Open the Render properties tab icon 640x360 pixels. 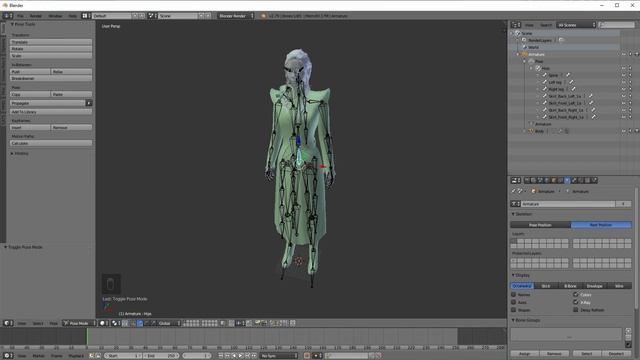pyautogui.click(x=527, y=180)
